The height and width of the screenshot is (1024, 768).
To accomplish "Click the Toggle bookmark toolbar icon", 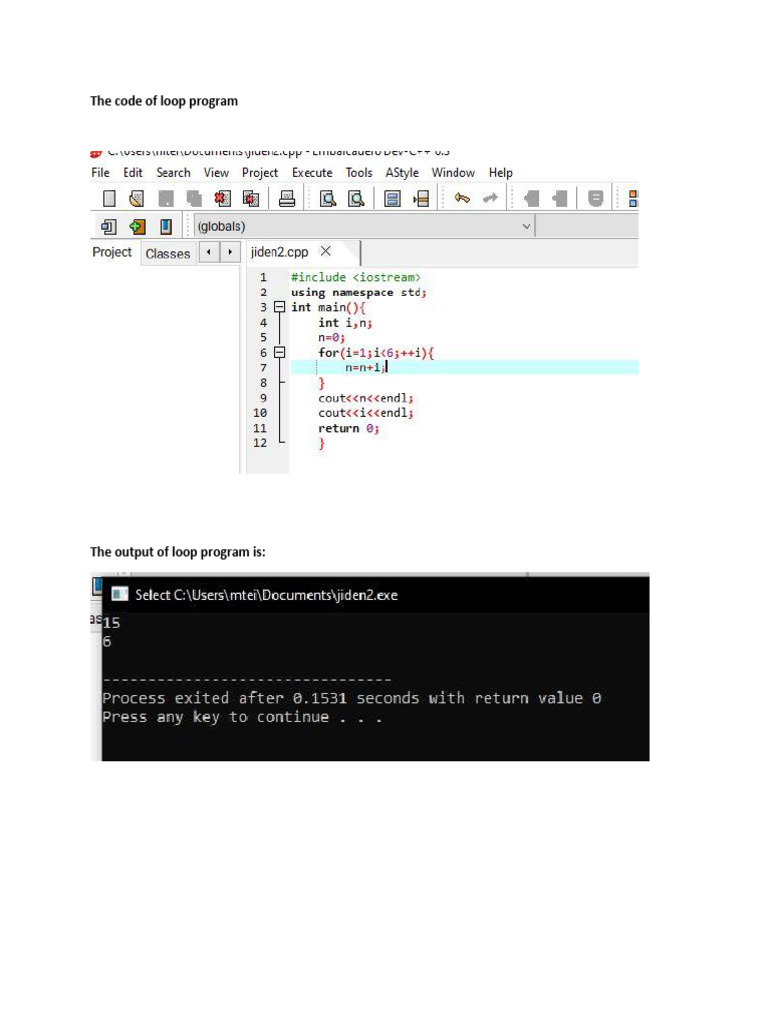I will pos(595,199).
